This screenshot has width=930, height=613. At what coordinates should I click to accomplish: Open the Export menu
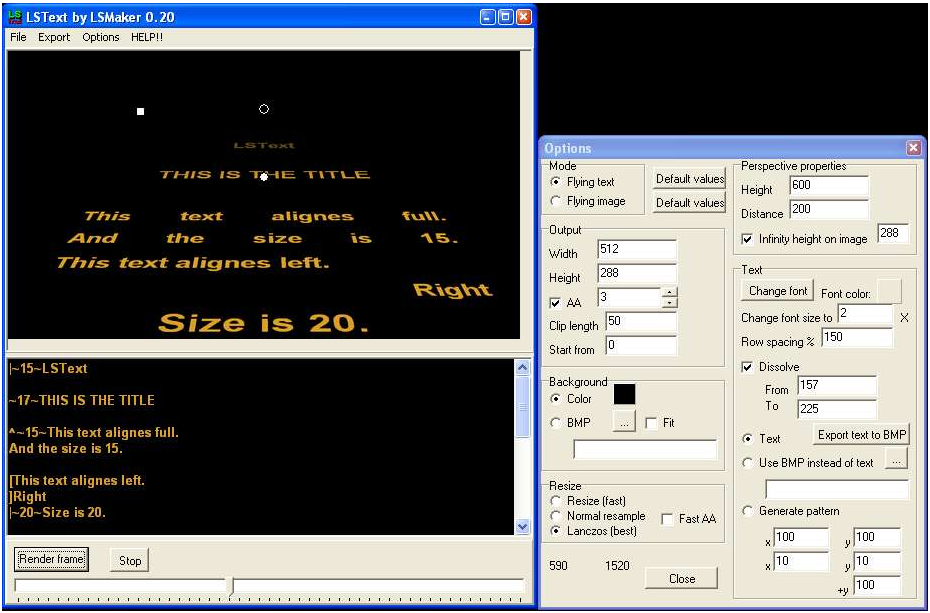click(x=54, y=37)
